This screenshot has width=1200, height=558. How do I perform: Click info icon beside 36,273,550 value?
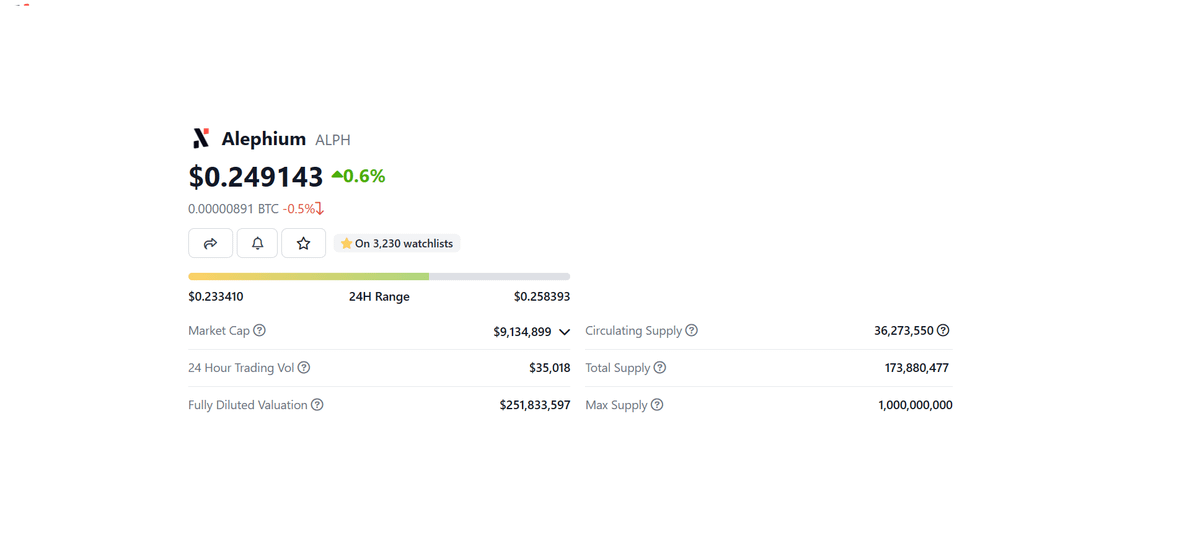click(x=943, y=331)
